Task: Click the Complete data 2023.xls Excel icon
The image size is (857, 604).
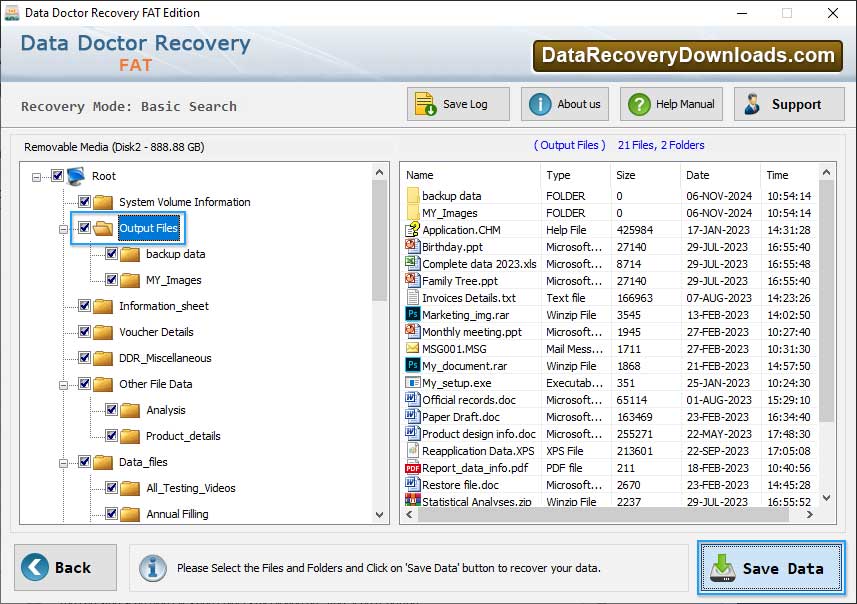Action: pos(413,263)
